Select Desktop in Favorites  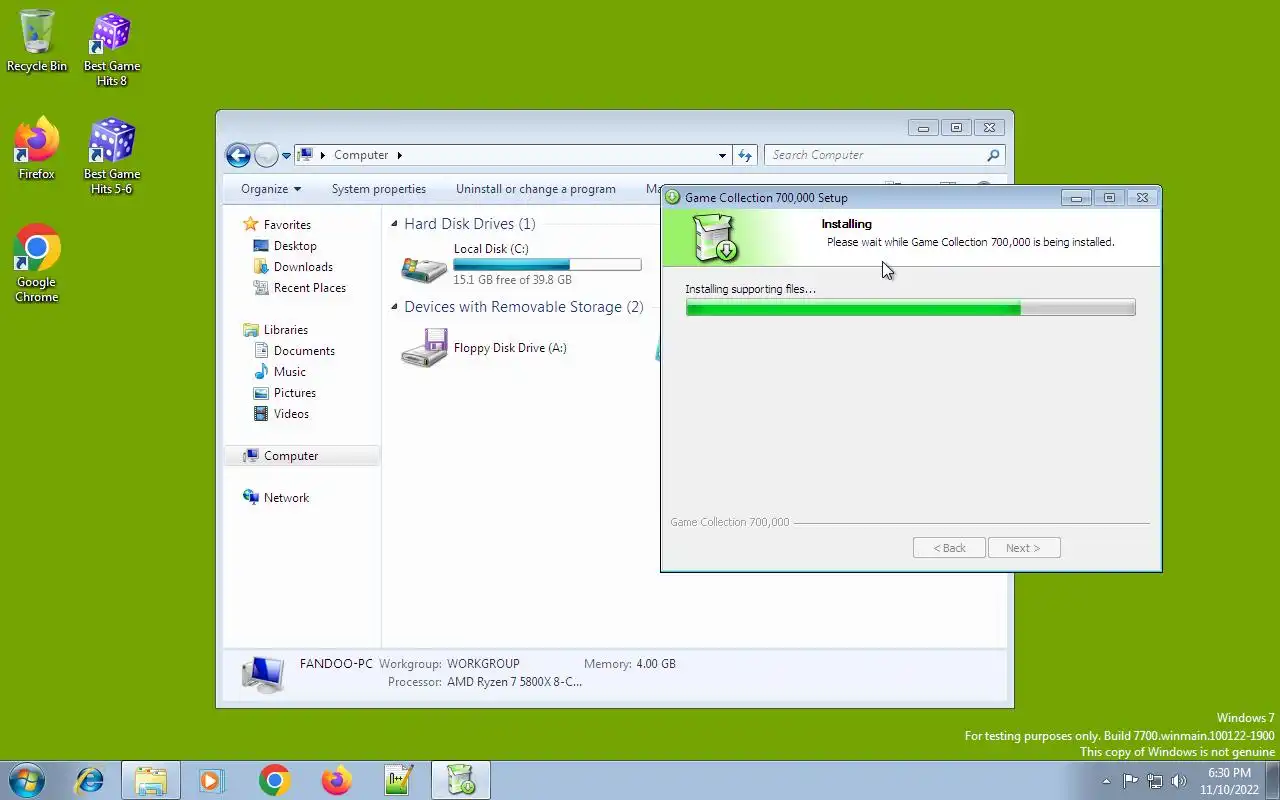pyautogui.click(x=295, y=246)
